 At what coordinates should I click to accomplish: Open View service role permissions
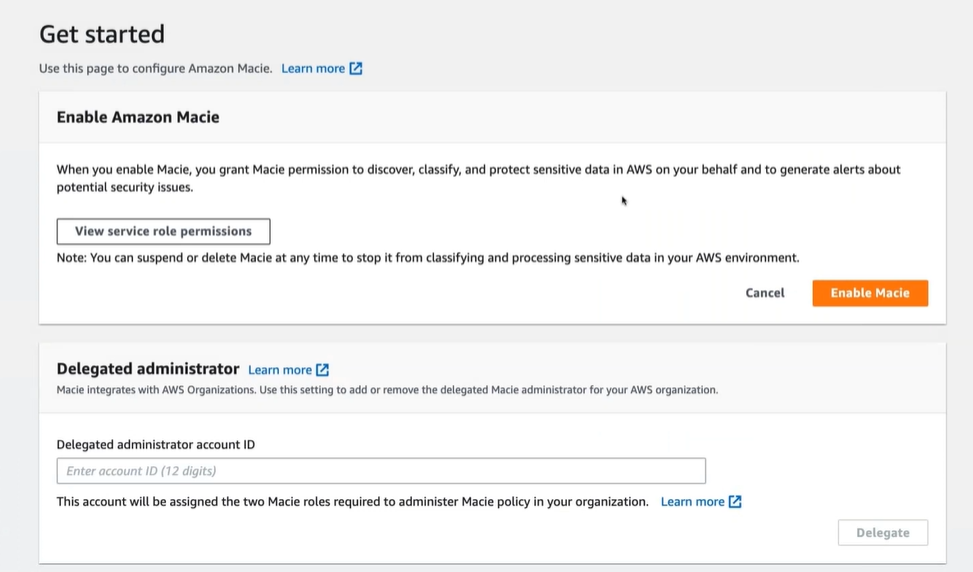pyautogui.click(x=163, y=231)
